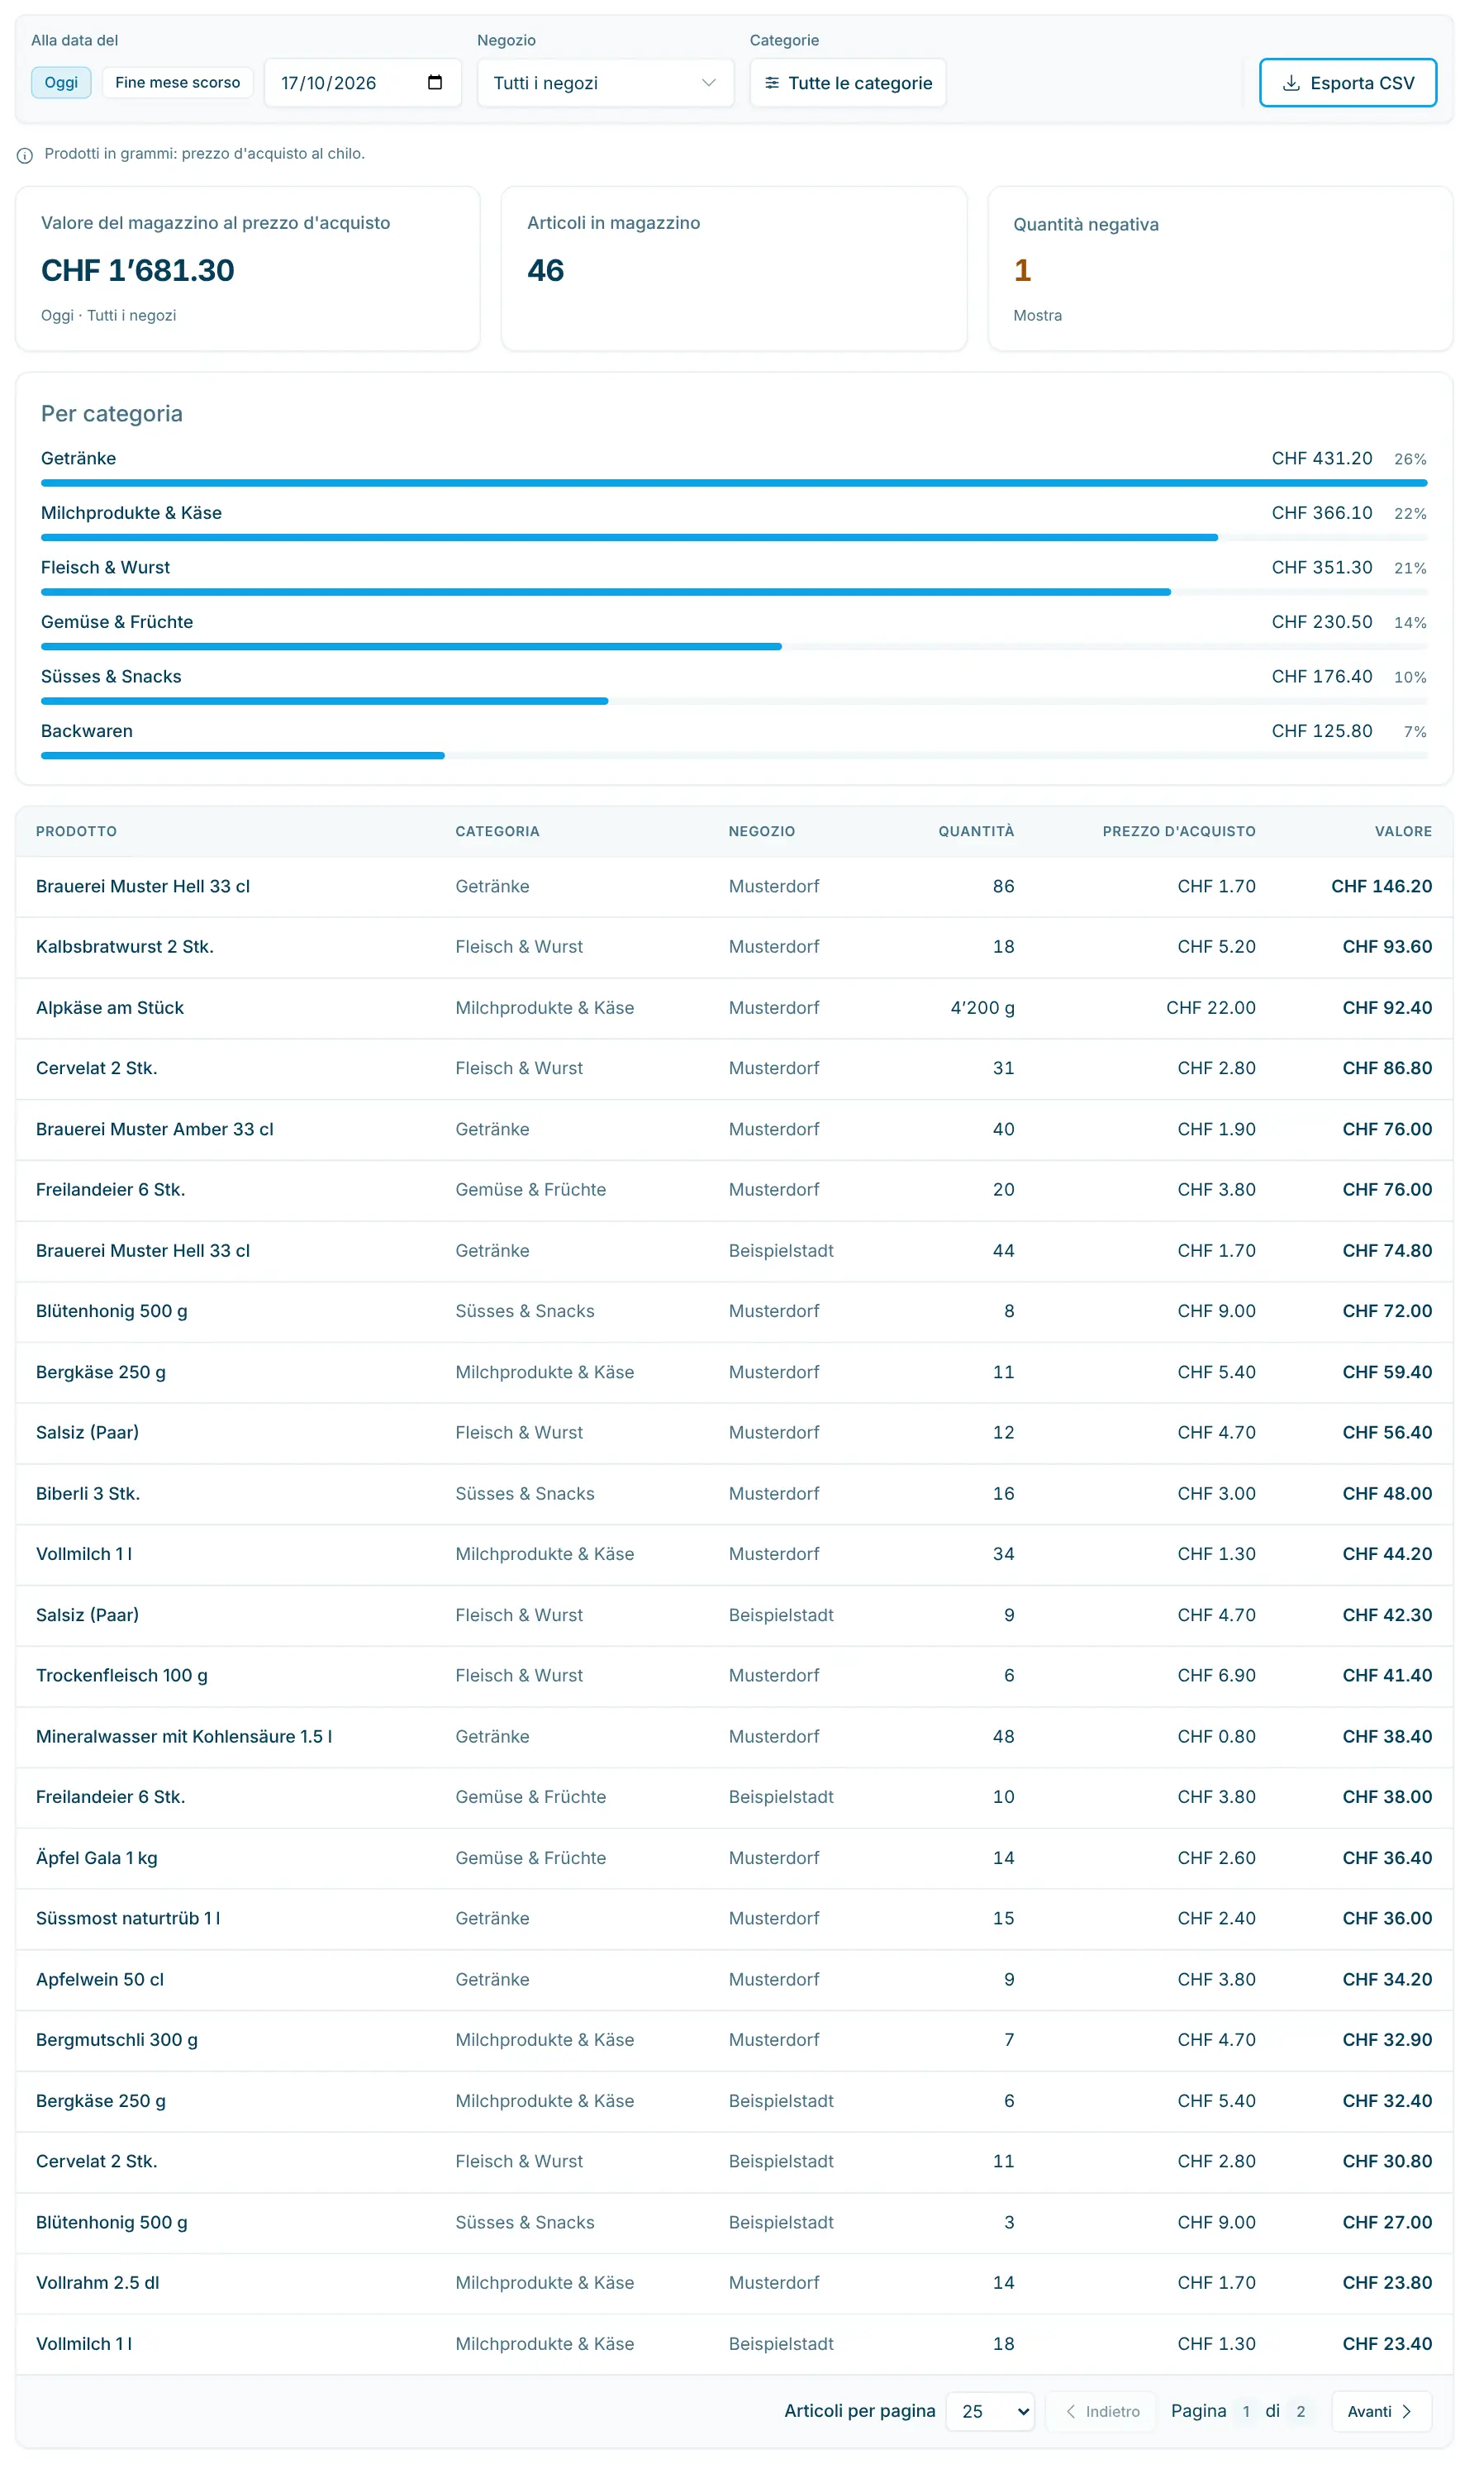Click the Trockenfleisch 100 g row
This screenshot has height=2478, width=1484.
click(x=734, y=1676)
